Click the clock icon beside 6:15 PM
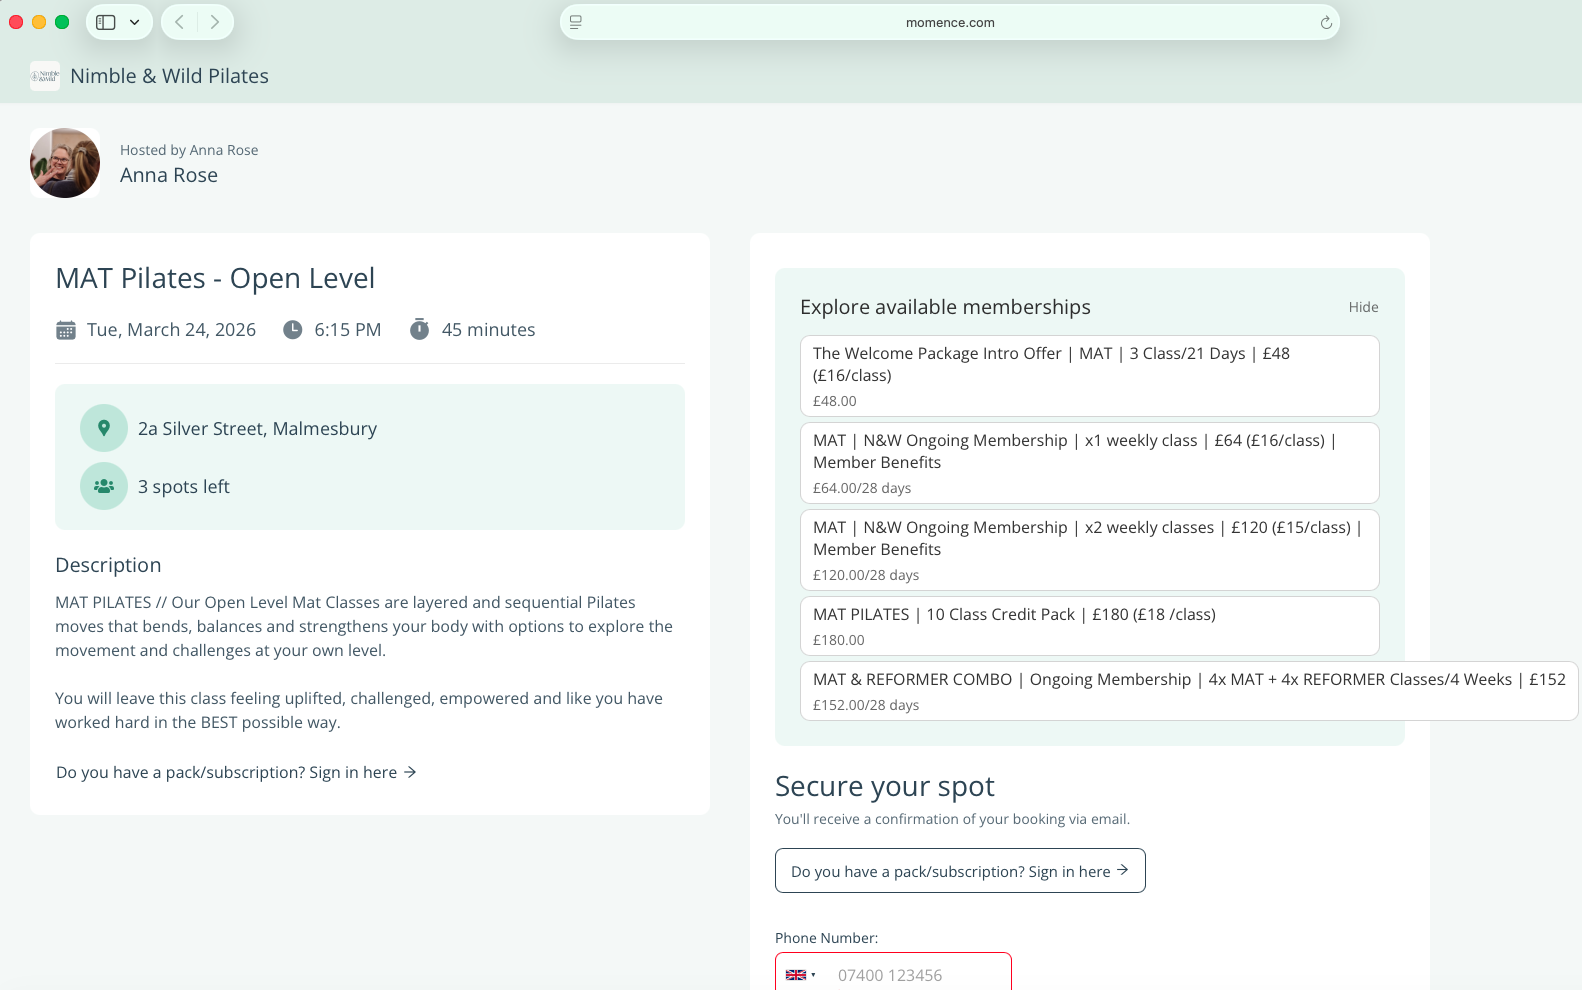 tap(292, 330)
